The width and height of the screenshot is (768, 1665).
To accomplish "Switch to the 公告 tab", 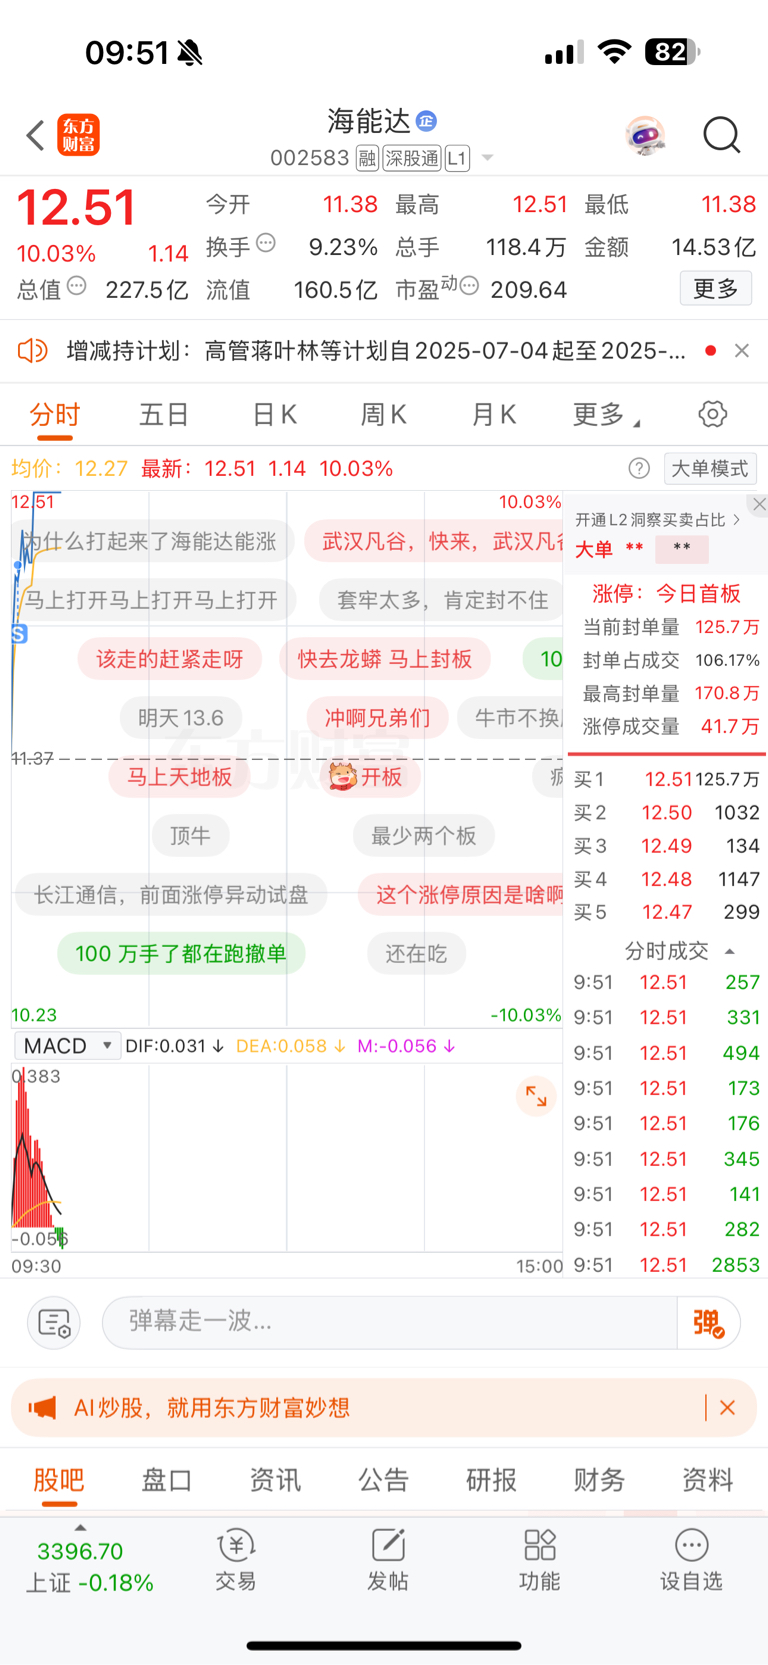I will (x=383, y=1480).
